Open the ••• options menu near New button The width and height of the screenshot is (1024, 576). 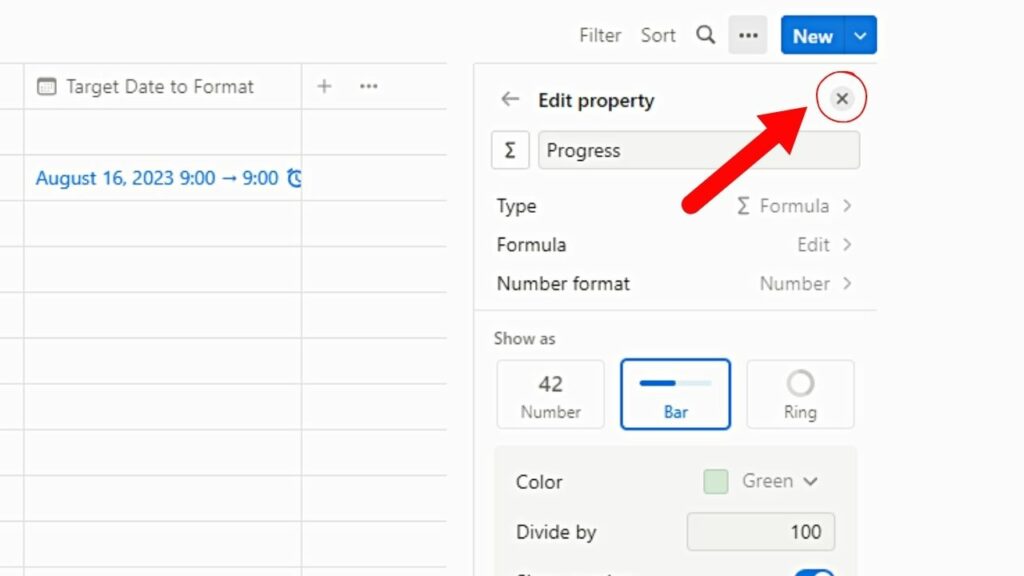coord(747,34)
